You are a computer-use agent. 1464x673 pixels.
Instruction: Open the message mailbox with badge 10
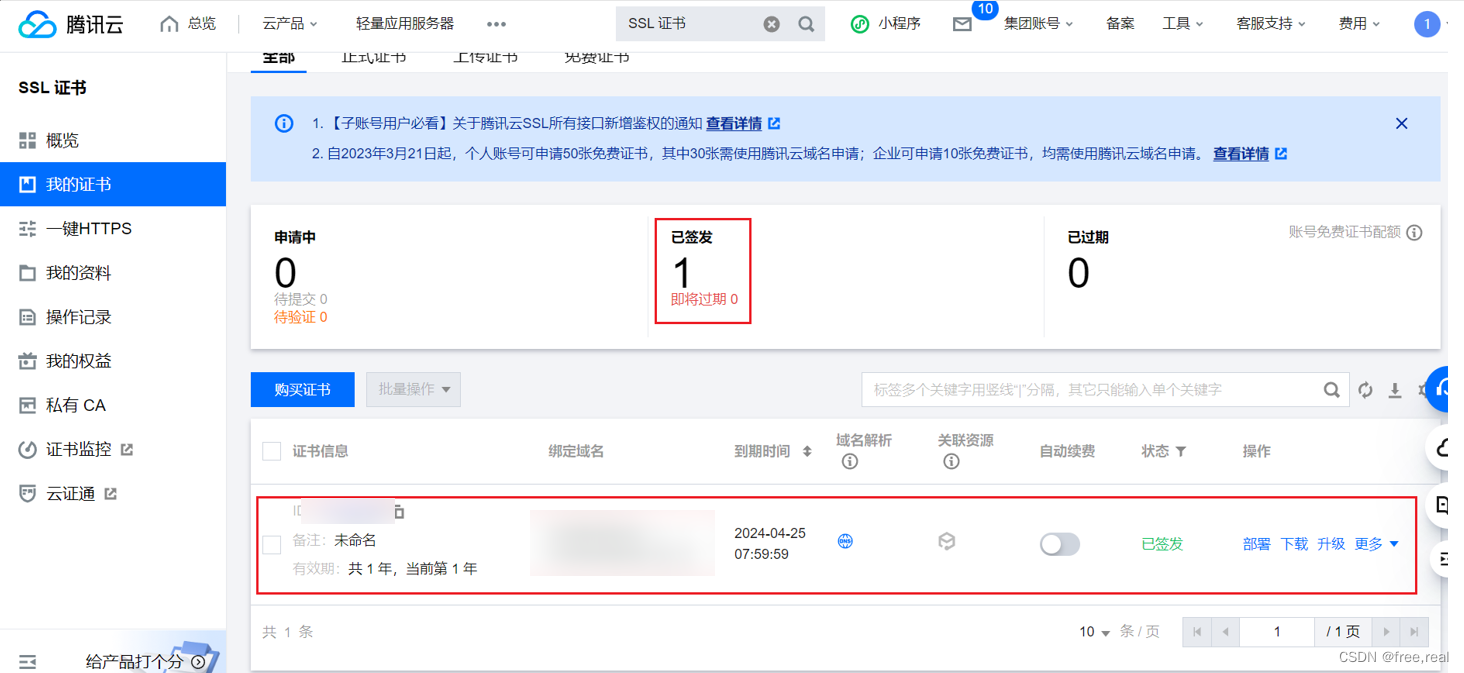click(x=962, y=24)
